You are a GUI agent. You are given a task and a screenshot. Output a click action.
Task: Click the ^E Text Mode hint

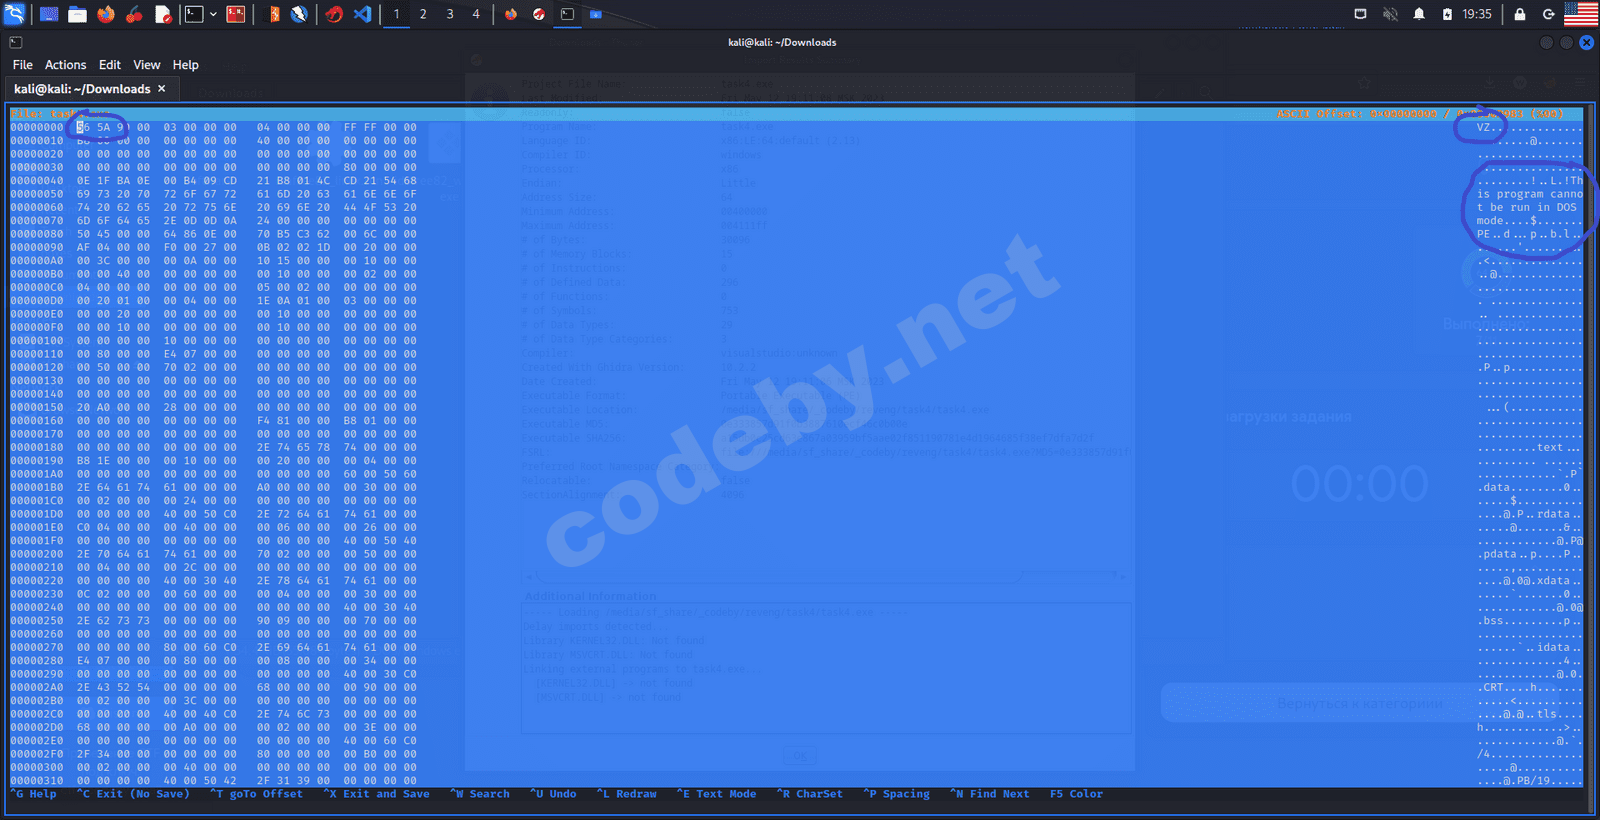coord(717,794)
